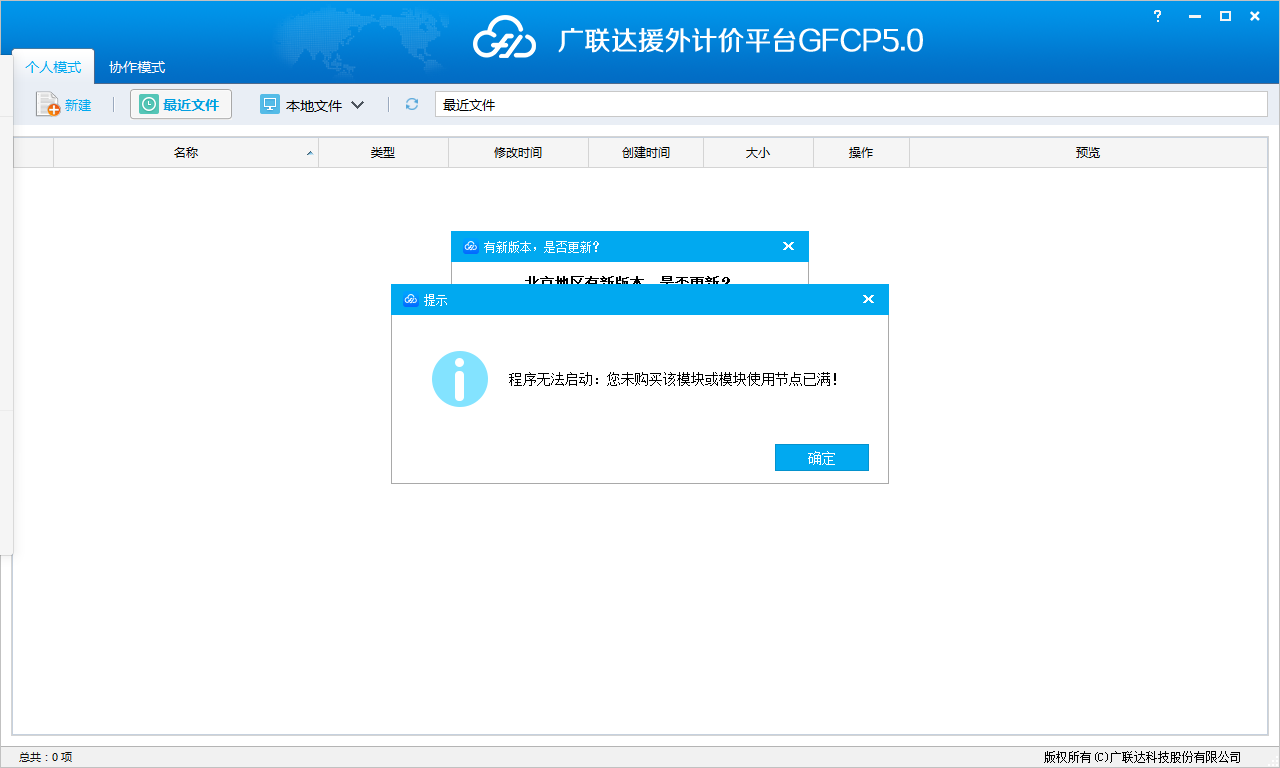Click the 版权所有 copyright text

click(x=1142, y=757)
